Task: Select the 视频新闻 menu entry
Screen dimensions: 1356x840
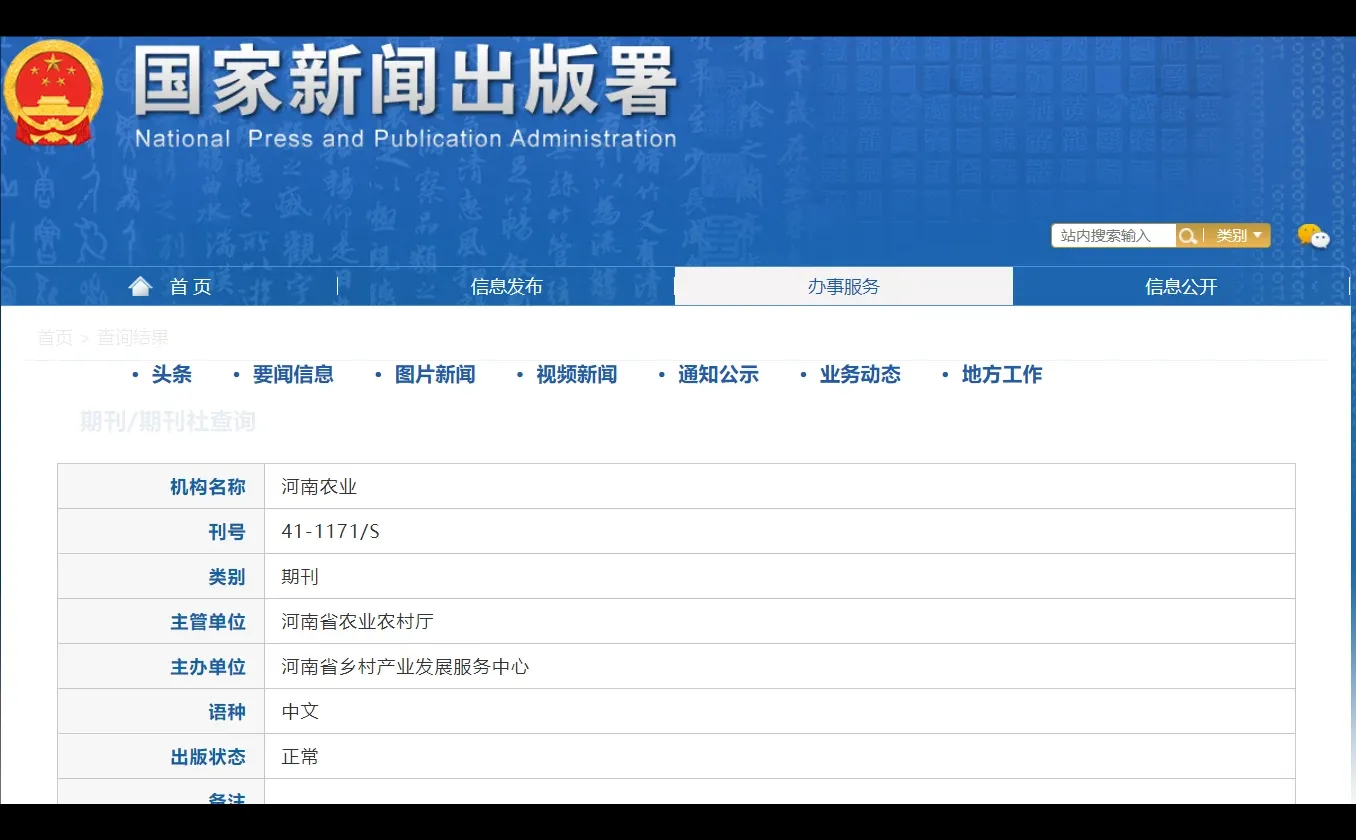Action: [577, 375]
